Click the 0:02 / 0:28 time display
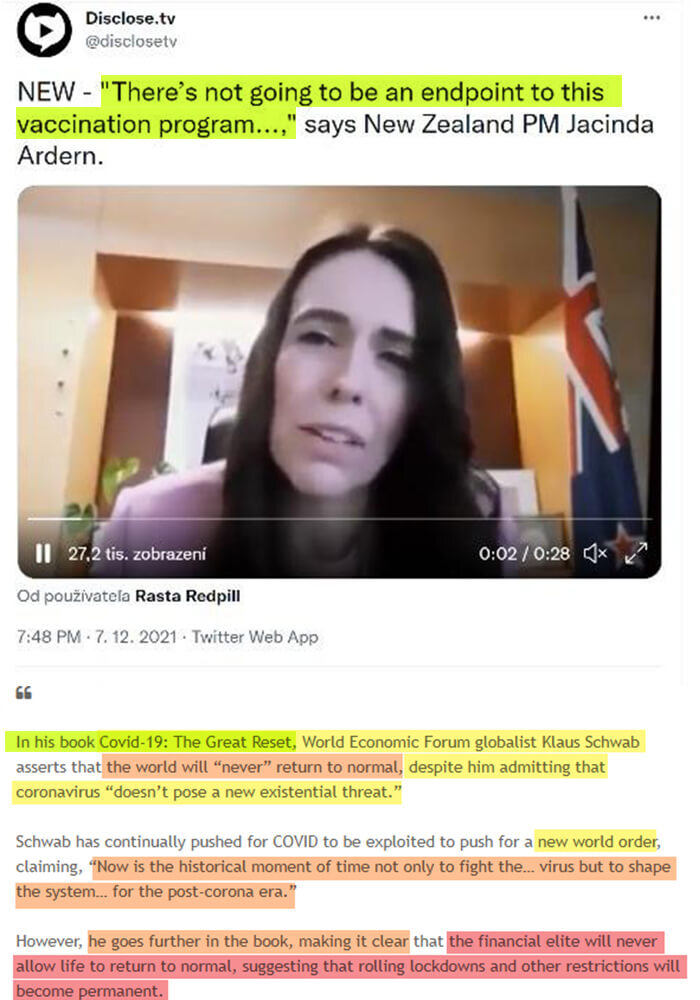Viewport: 700px width, 1000px height. click(524, 553)
